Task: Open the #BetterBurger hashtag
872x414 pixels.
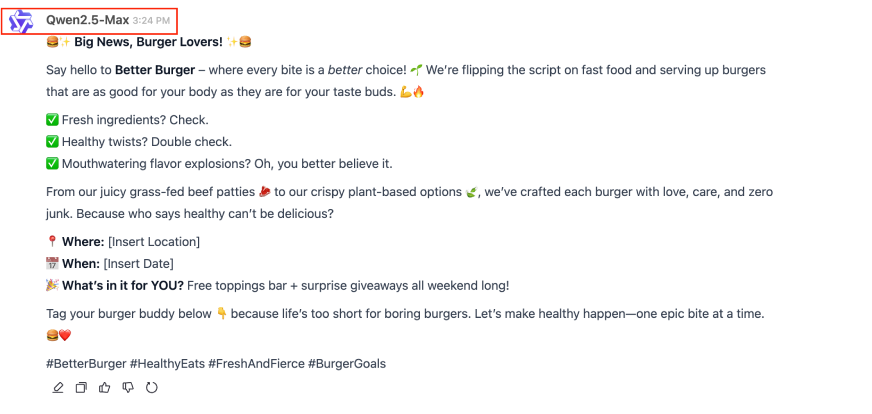Action: click(85, 363)
